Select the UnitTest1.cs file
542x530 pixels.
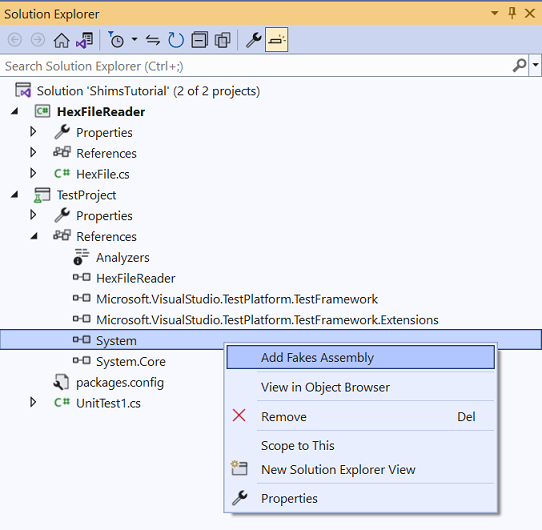click(x=108, y=403)
